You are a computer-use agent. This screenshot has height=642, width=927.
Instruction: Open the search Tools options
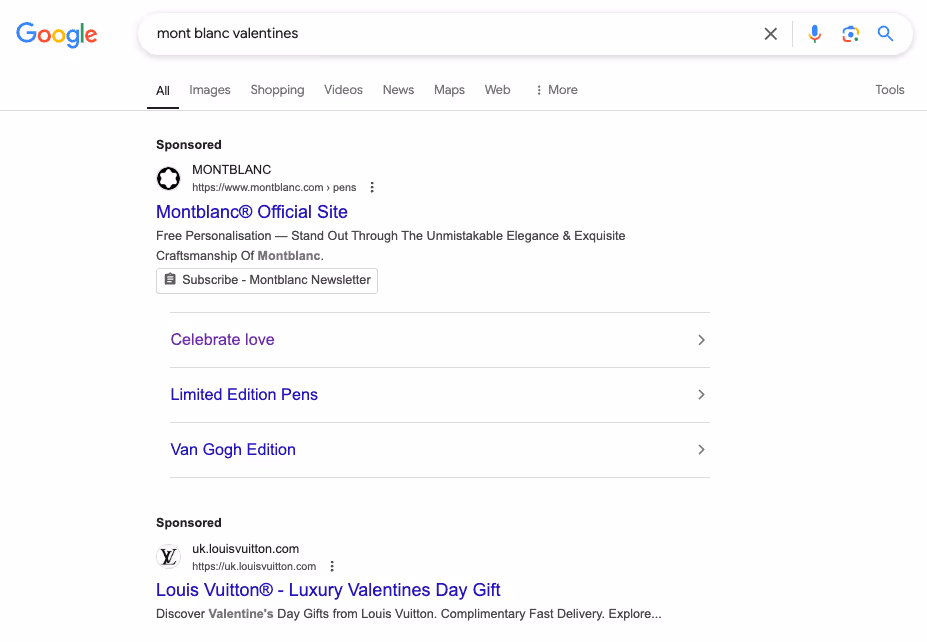coord(890,90)
